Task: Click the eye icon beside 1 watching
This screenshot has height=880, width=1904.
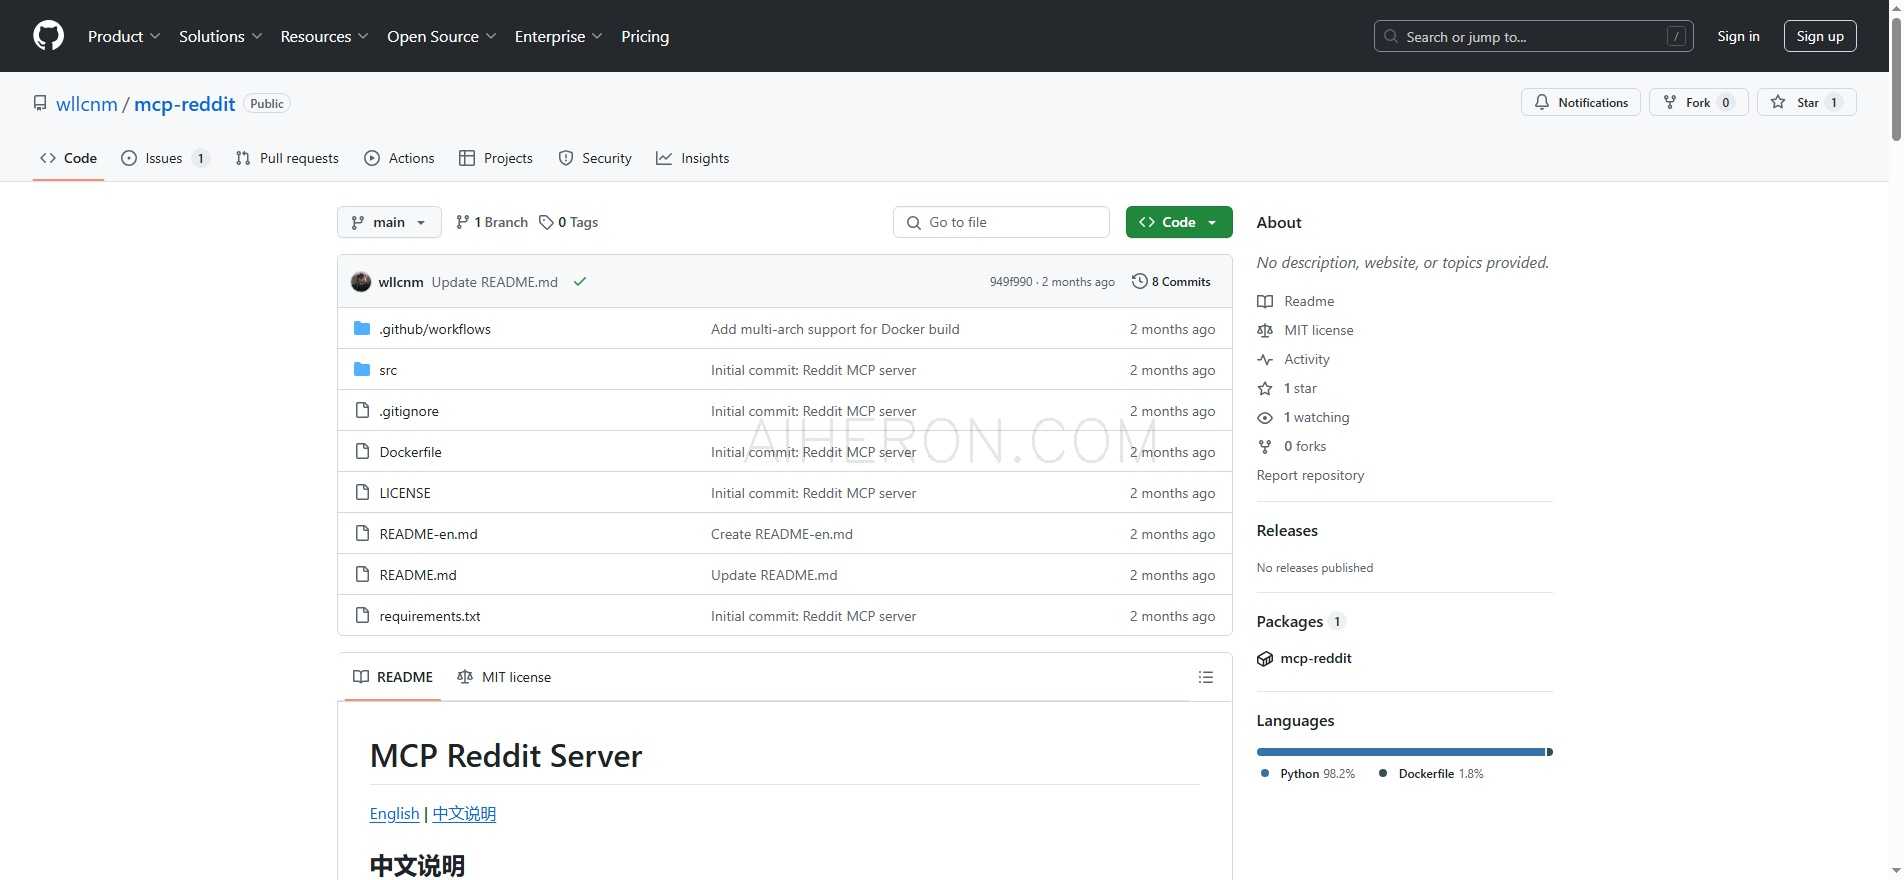Action: click(x=1265, y=417)
